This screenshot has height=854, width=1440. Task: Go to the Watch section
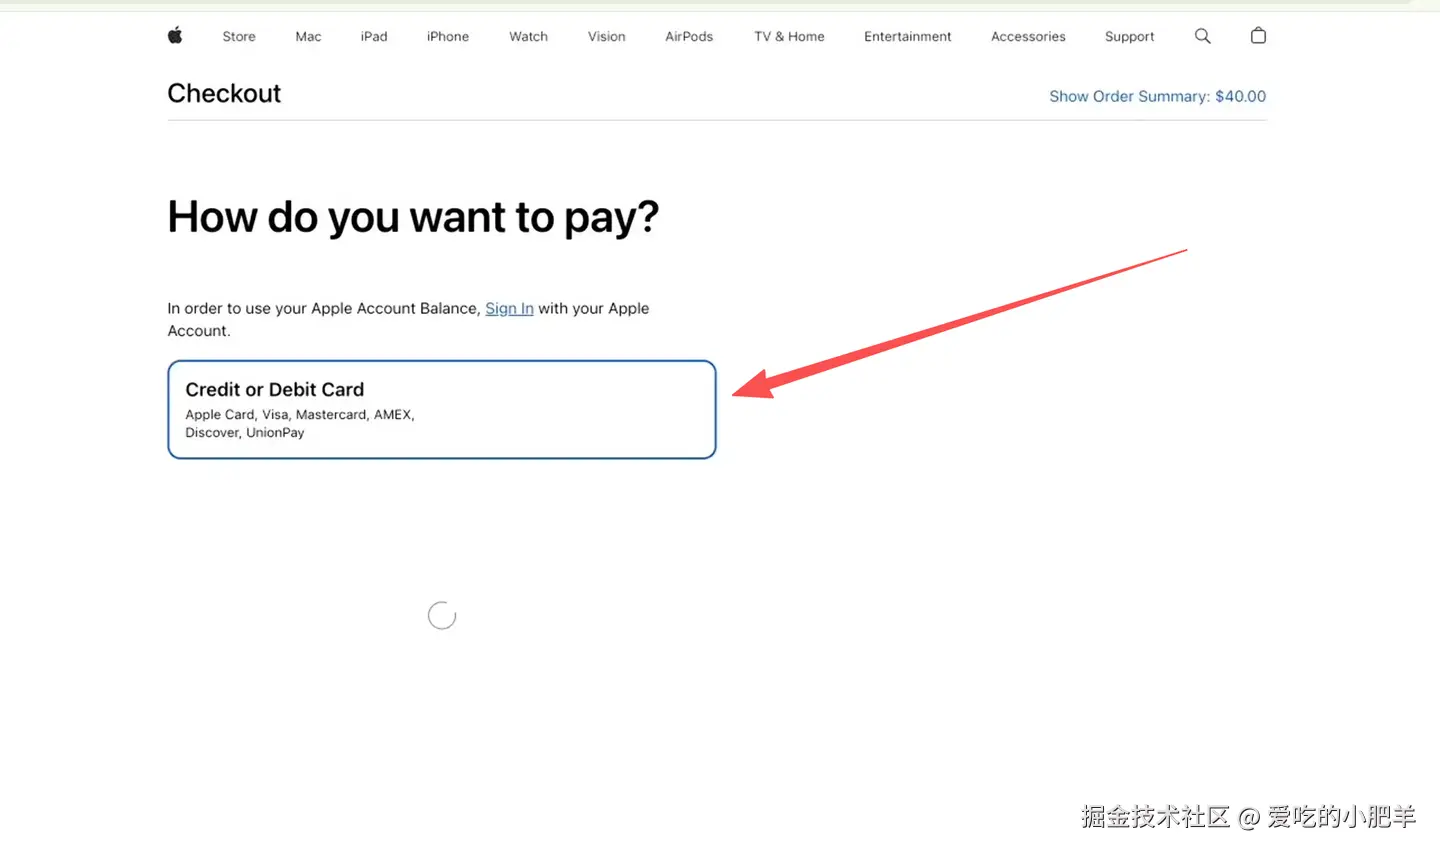tap(528, 36)
